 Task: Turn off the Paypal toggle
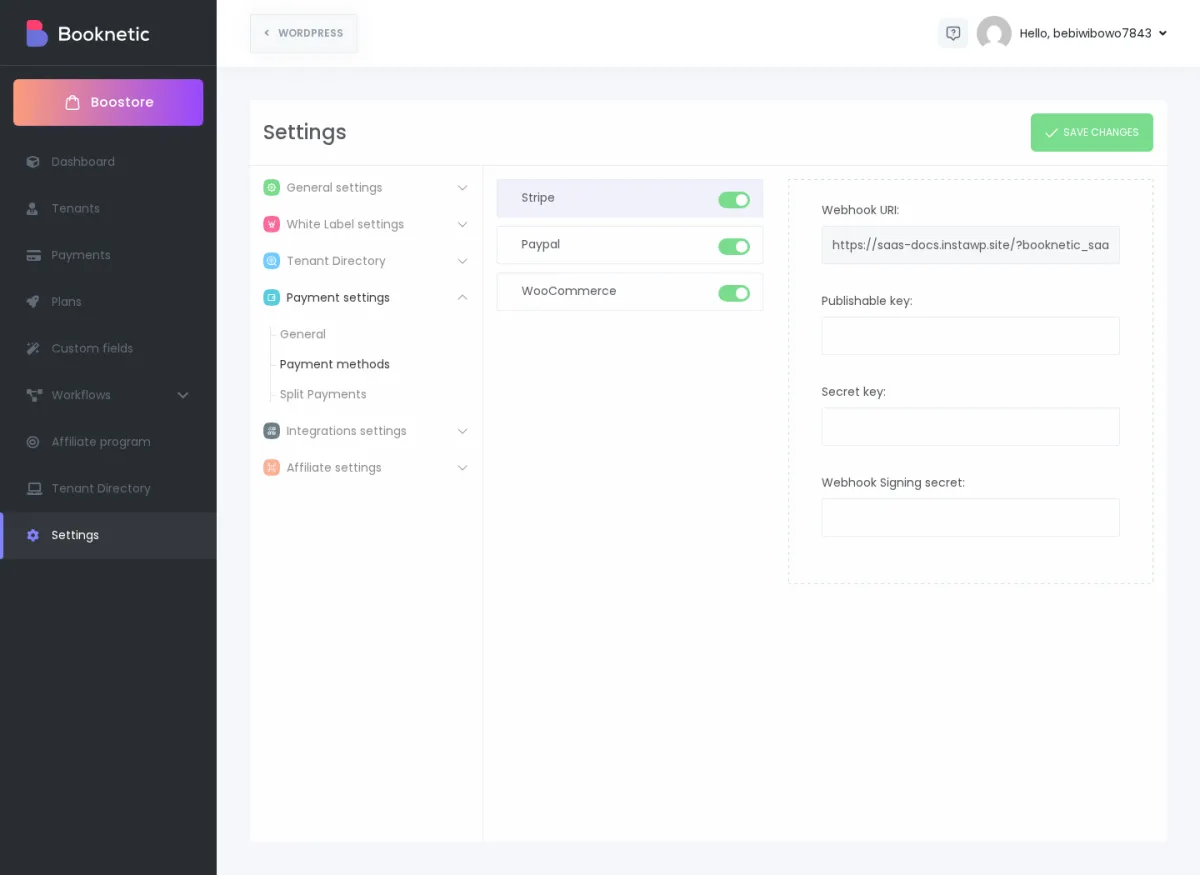(734, 247)
